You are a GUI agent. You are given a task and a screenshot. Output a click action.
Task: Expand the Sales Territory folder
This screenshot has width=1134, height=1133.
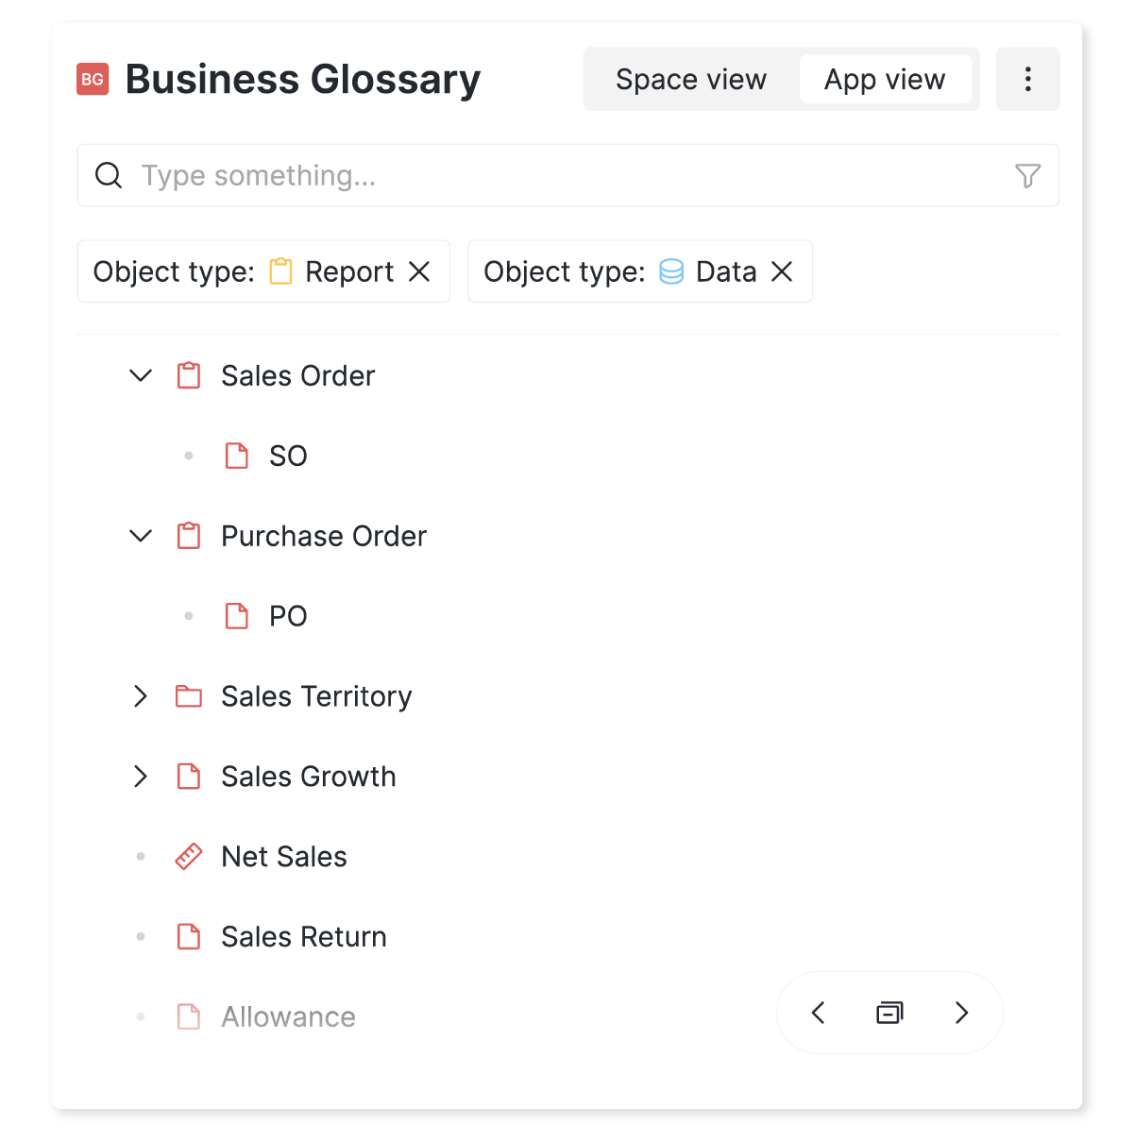coord(140,696)
